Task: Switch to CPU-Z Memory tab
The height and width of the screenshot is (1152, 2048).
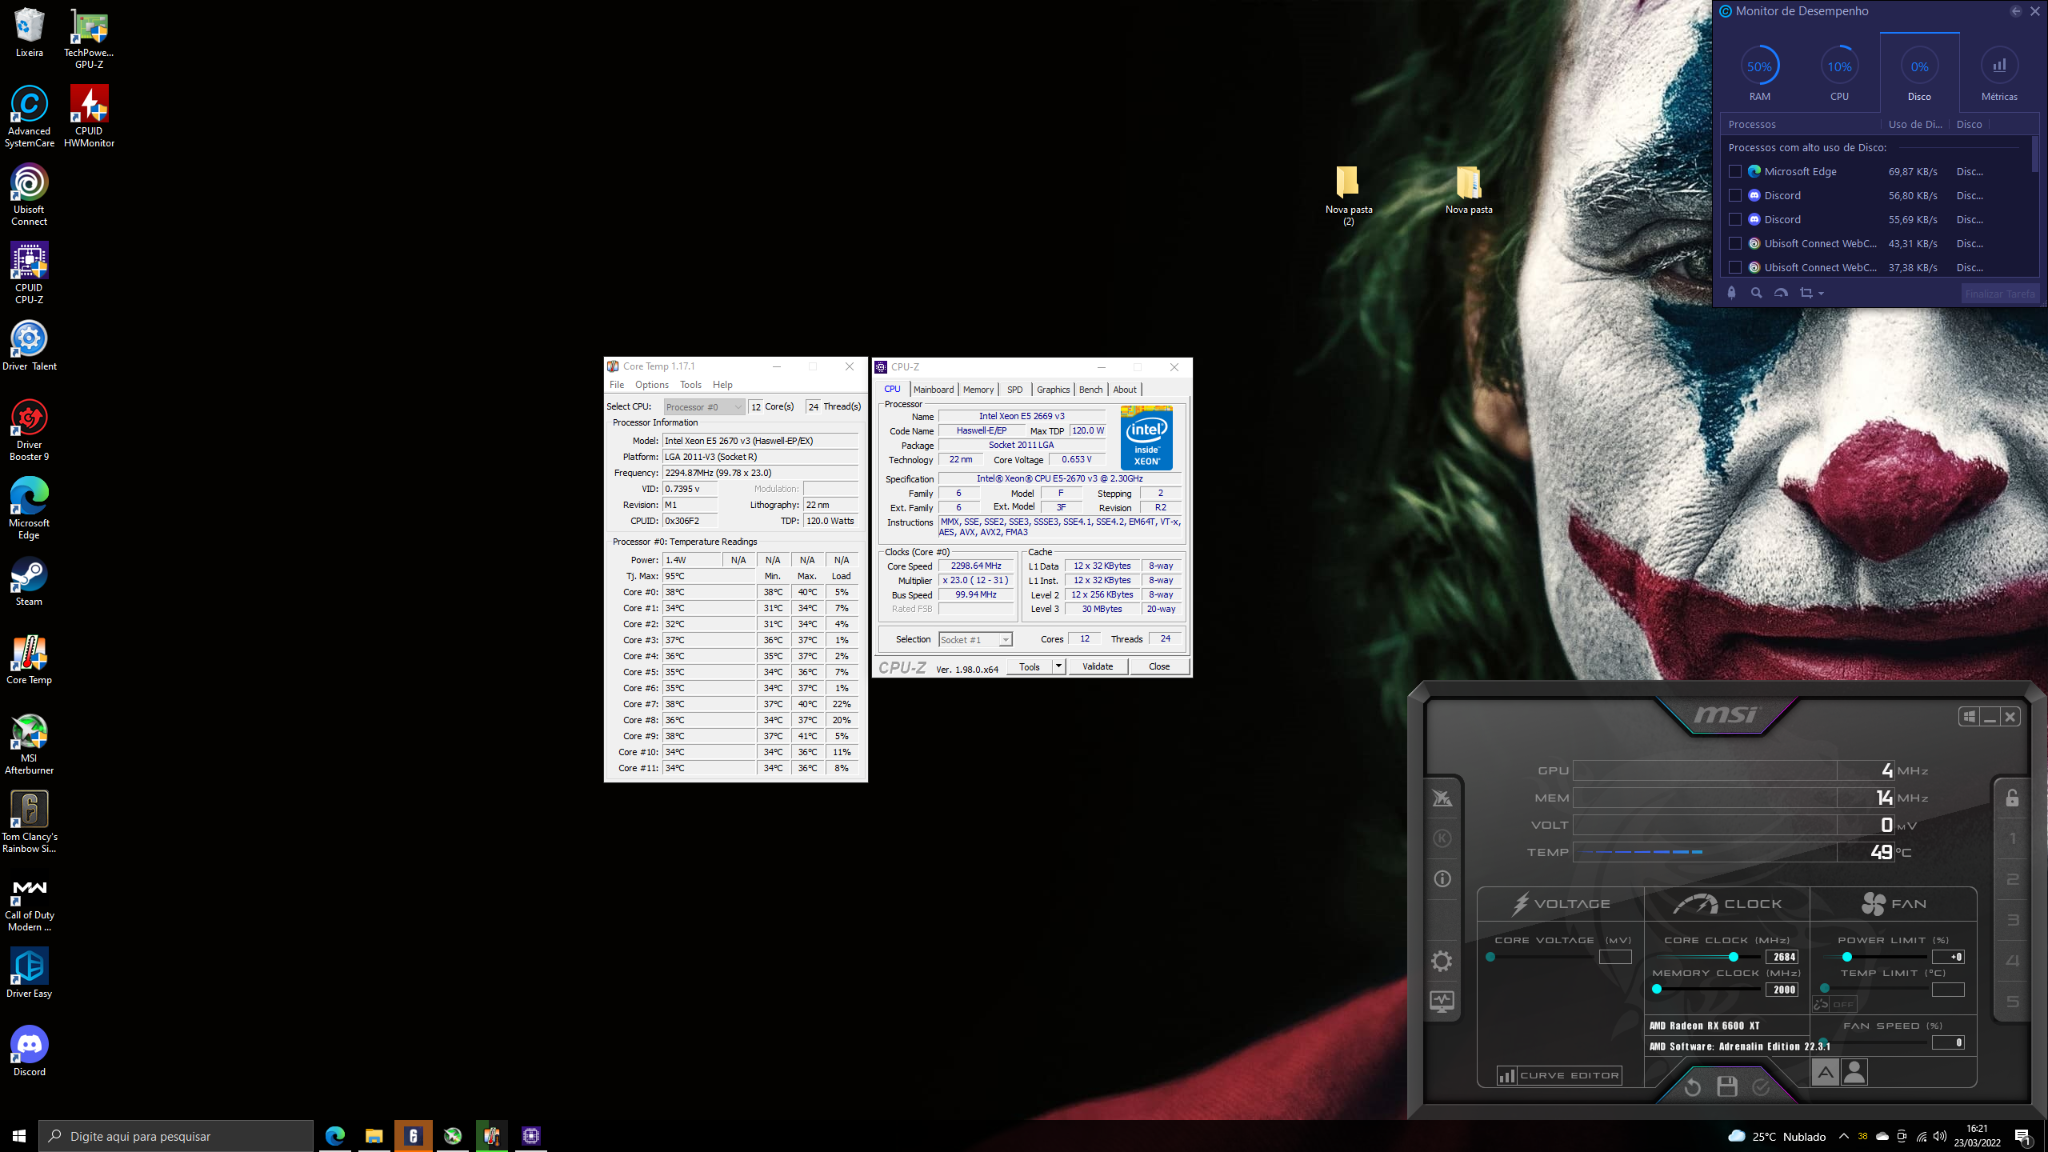Action: (978, 390)
